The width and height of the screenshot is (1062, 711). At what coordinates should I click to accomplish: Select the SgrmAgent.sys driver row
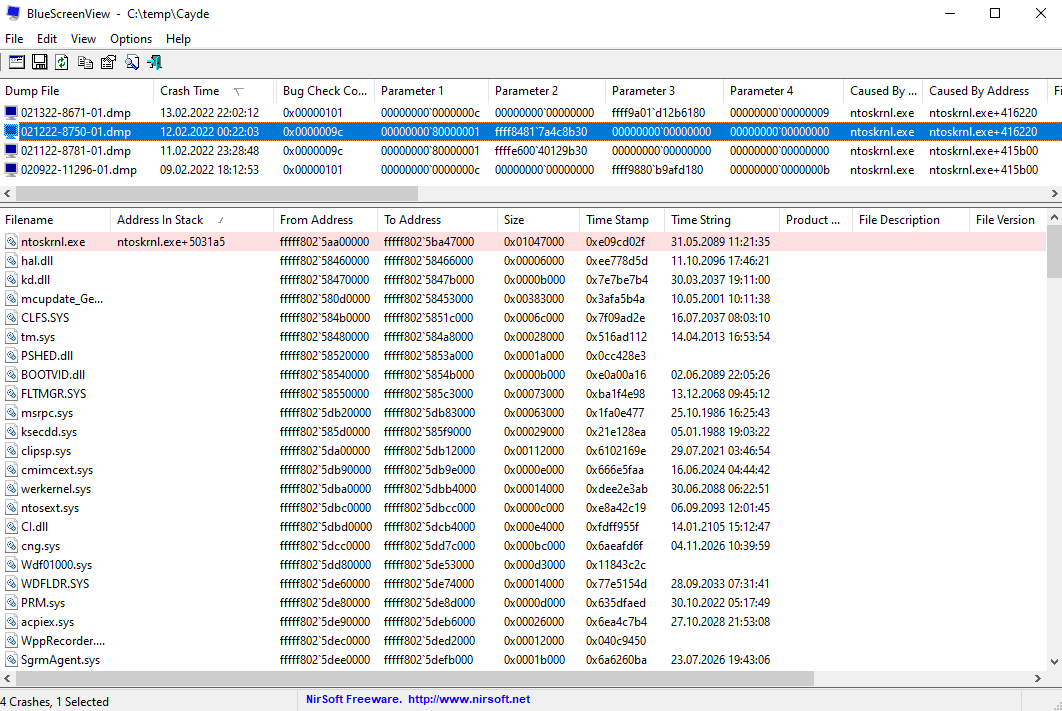click(523, 660)
